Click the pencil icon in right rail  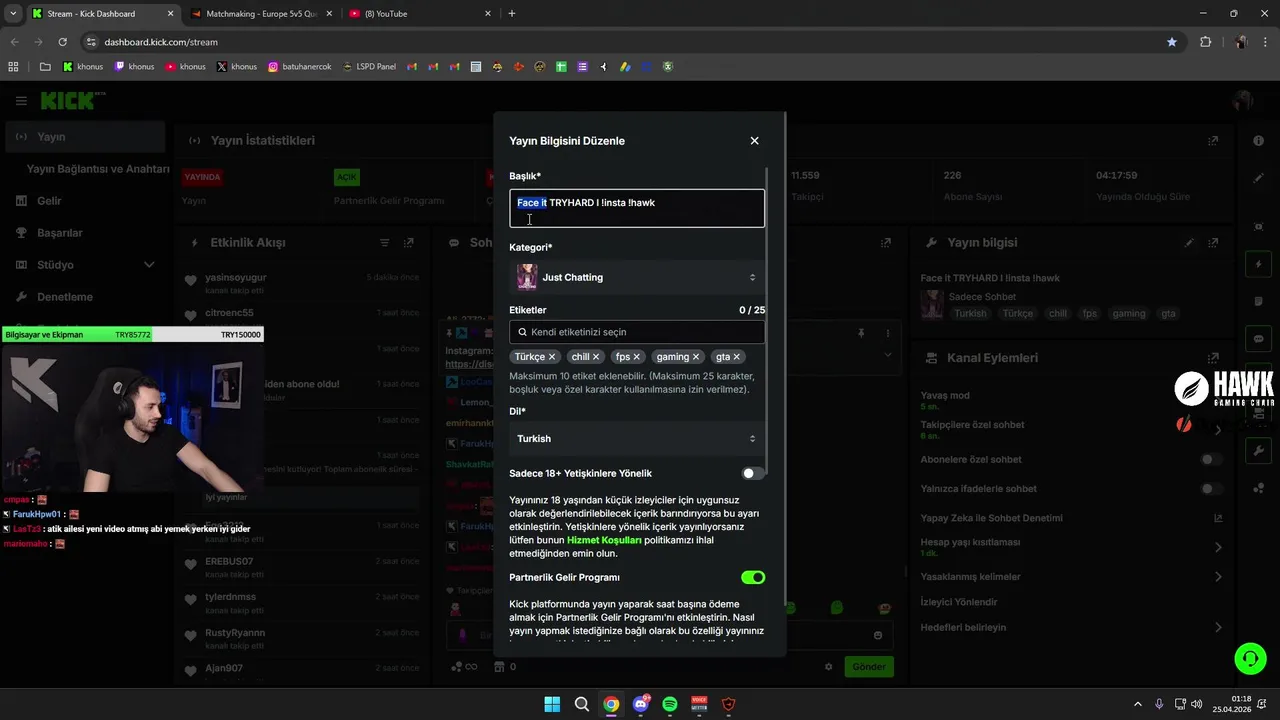coord(1259,178)
